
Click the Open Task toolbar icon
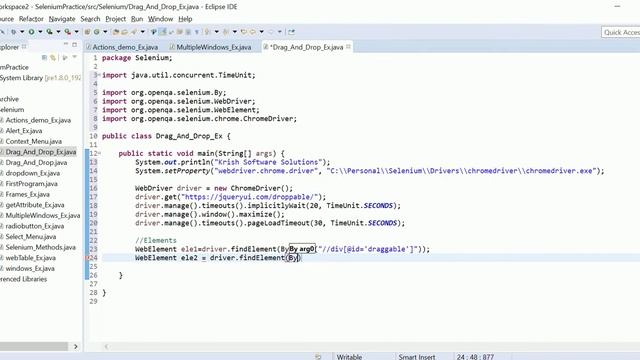click(124, 31)
